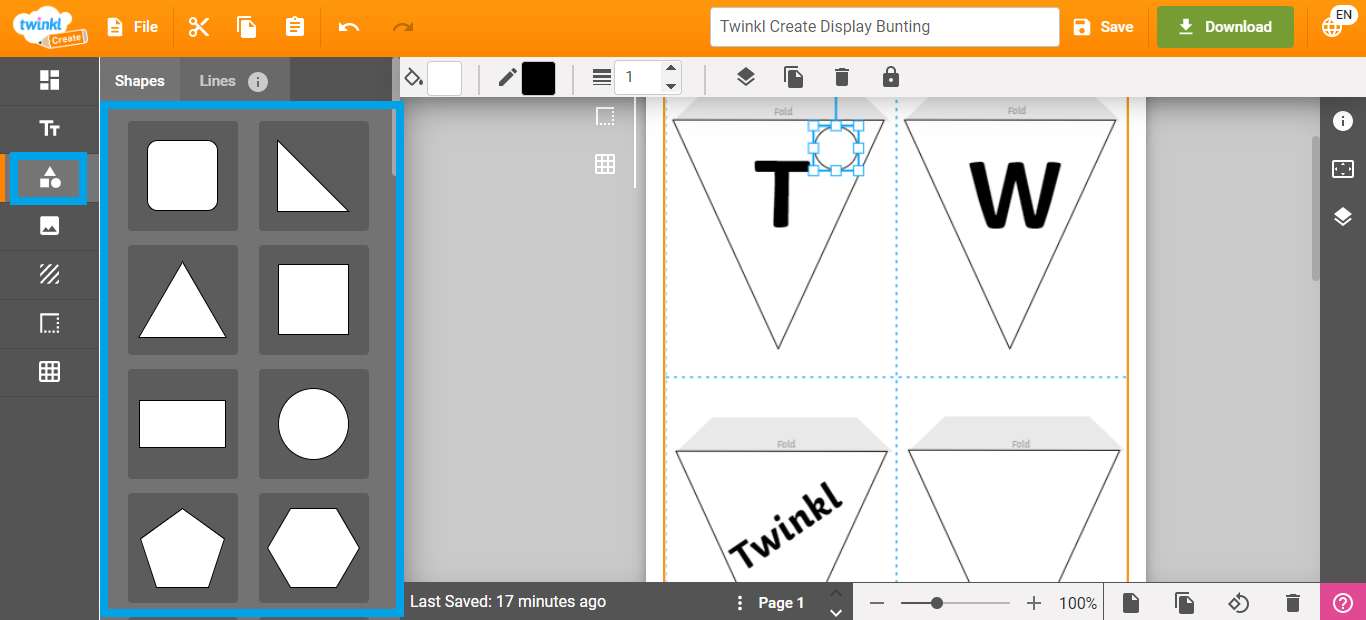Viewport: 1366px width, 620px height.
Task: Go to previous page with up chevron
Action: pyautogui.click(x=836, y=593)
